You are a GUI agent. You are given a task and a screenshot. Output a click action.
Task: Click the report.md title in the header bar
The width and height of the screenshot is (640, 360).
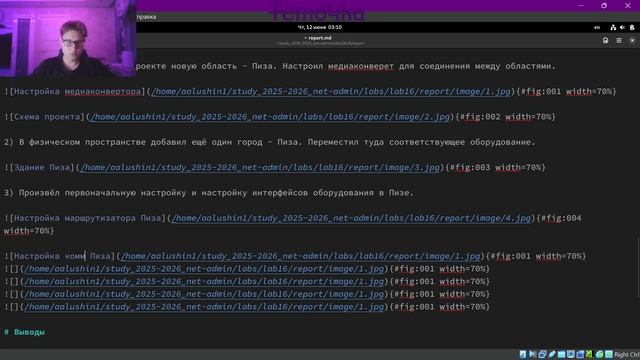tap(320, 38)
